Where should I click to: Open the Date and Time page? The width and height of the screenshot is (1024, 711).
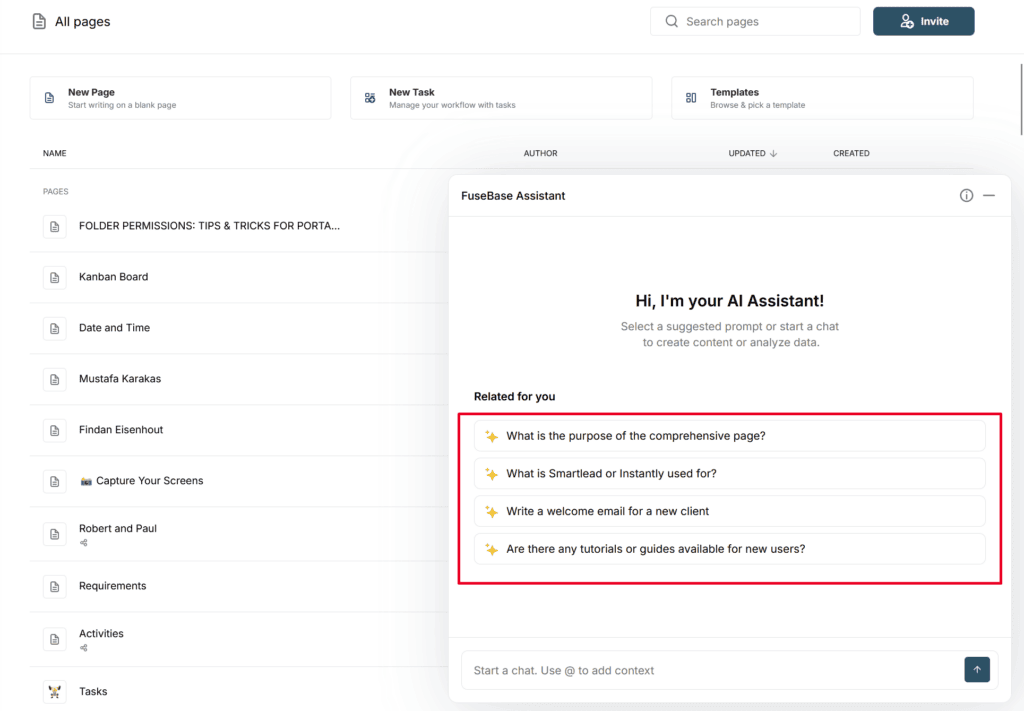point(114,328)
